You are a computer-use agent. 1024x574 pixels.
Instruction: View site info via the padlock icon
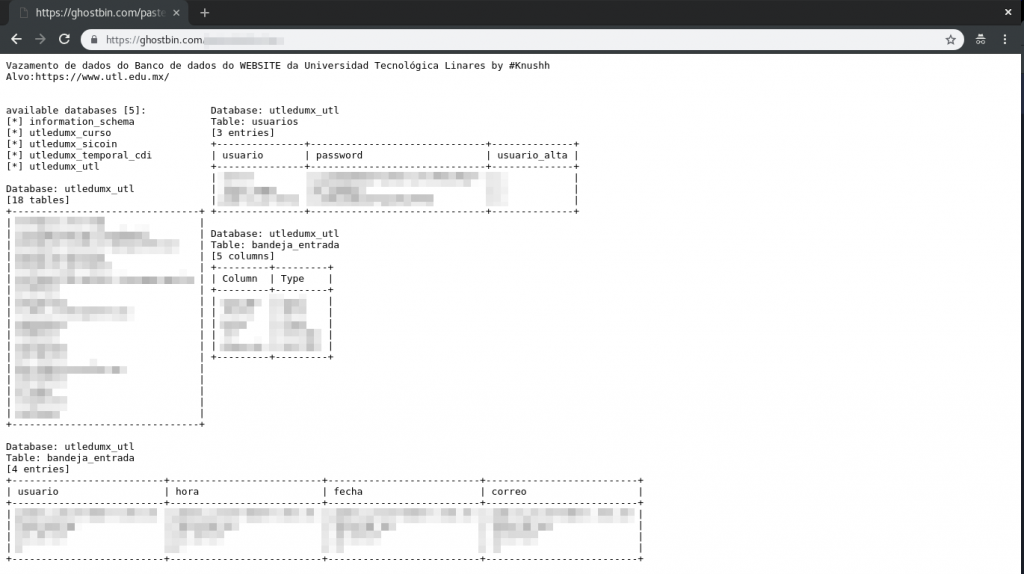tap(94, 40)
